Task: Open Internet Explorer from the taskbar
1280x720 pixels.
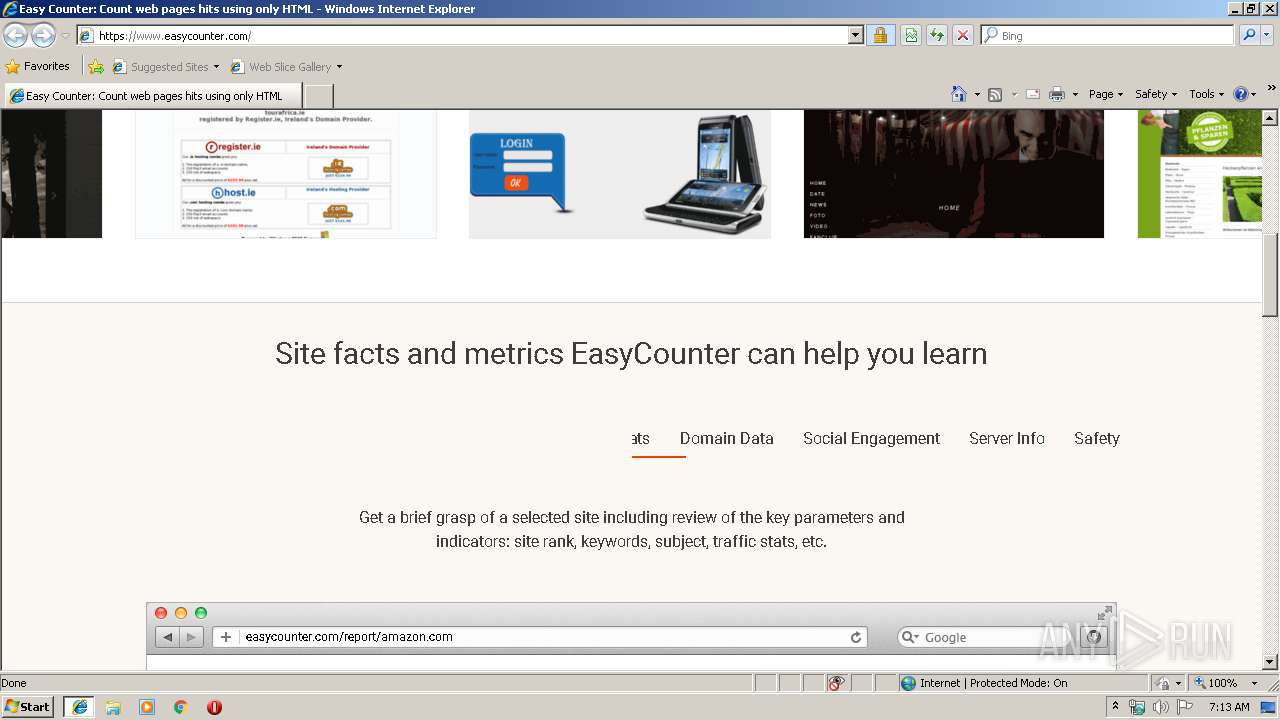Action: [x=80, y=707]
